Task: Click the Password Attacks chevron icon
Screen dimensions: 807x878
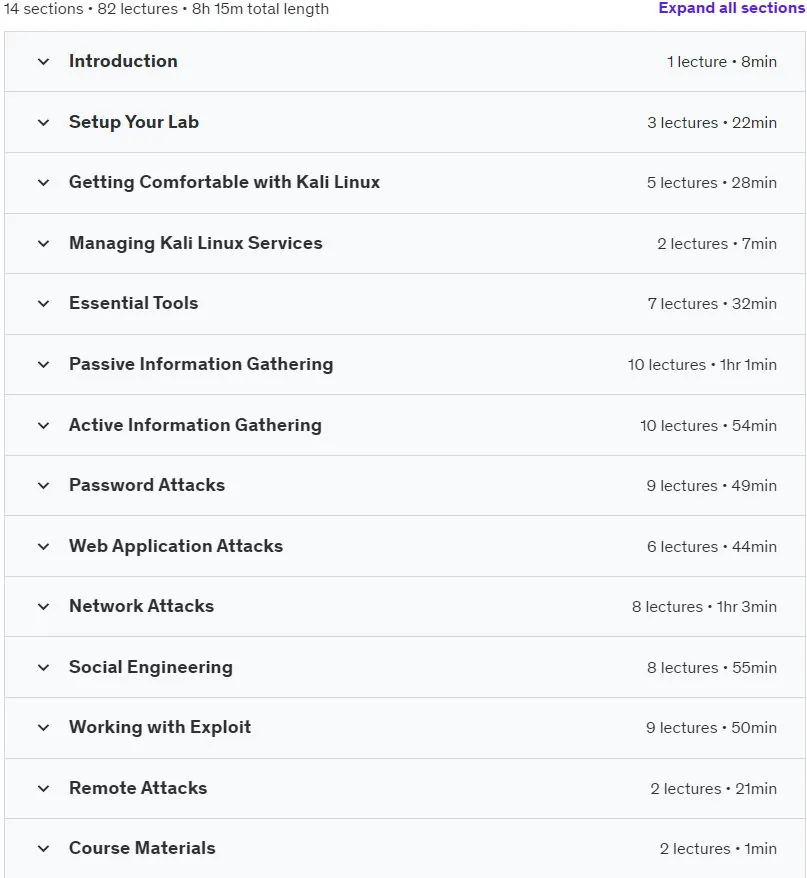Action: tap(43, 485)
